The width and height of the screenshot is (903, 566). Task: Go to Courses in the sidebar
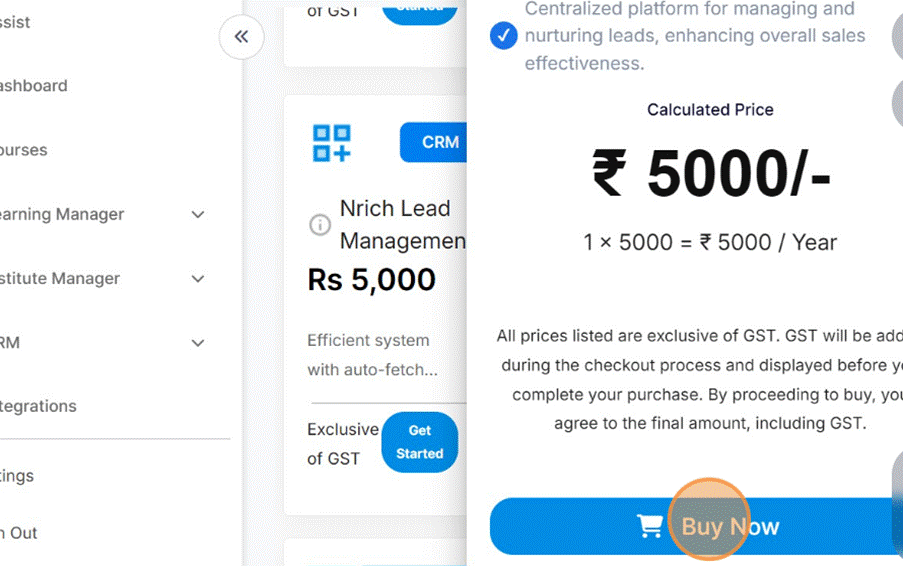tap(24, 150)
